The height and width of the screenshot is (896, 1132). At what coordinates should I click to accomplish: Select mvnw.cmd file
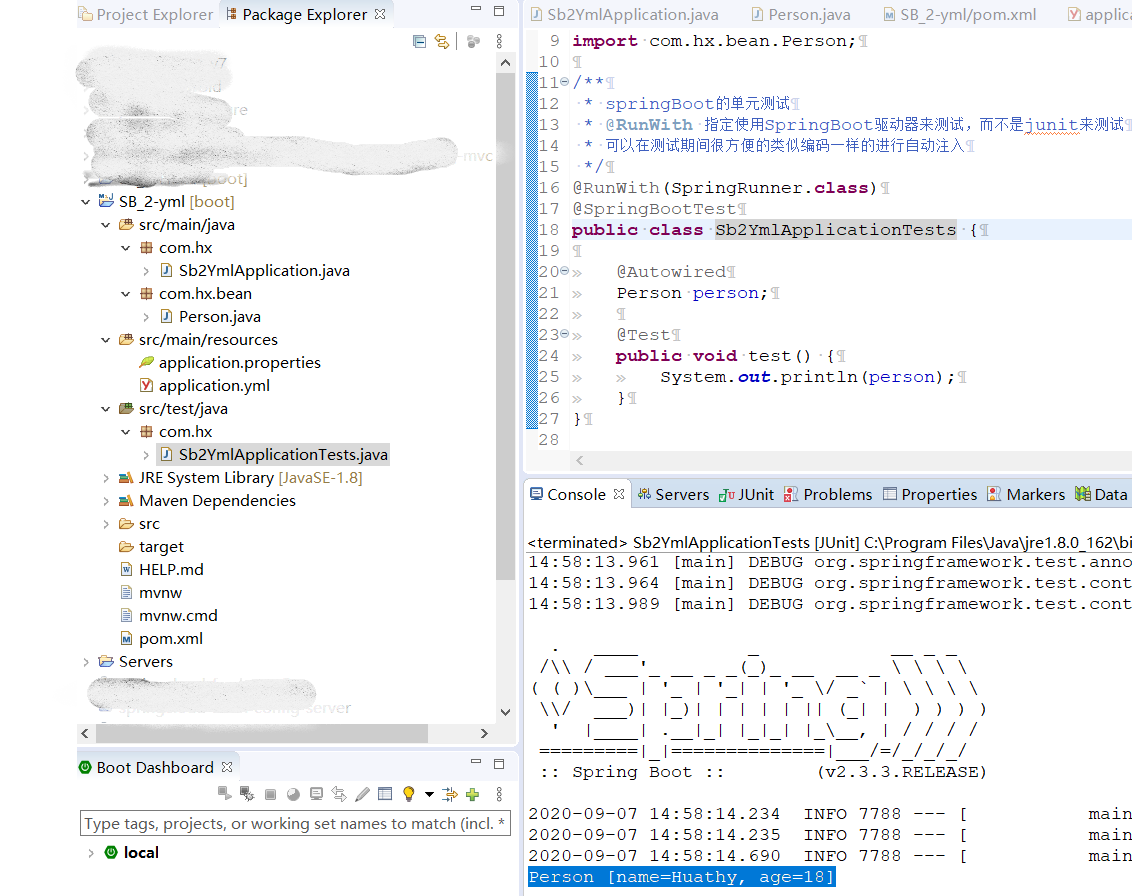(168, 616)
